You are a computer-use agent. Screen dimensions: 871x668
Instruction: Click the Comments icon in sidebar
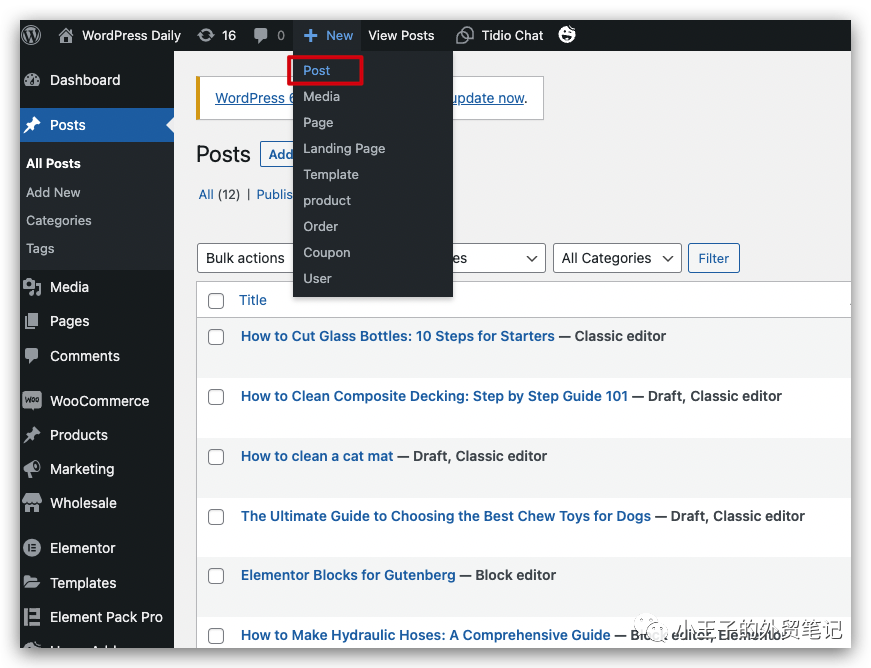point(32,355)
